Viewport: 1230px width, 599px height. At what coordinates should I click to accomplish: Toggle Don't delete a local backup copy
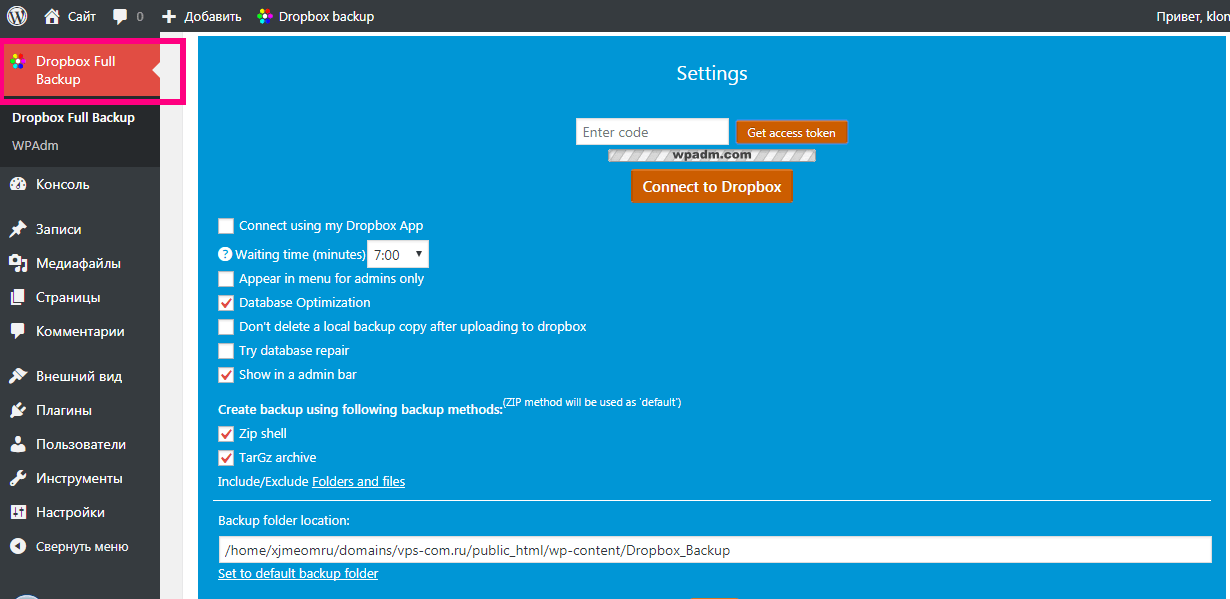tap(226, 327)
